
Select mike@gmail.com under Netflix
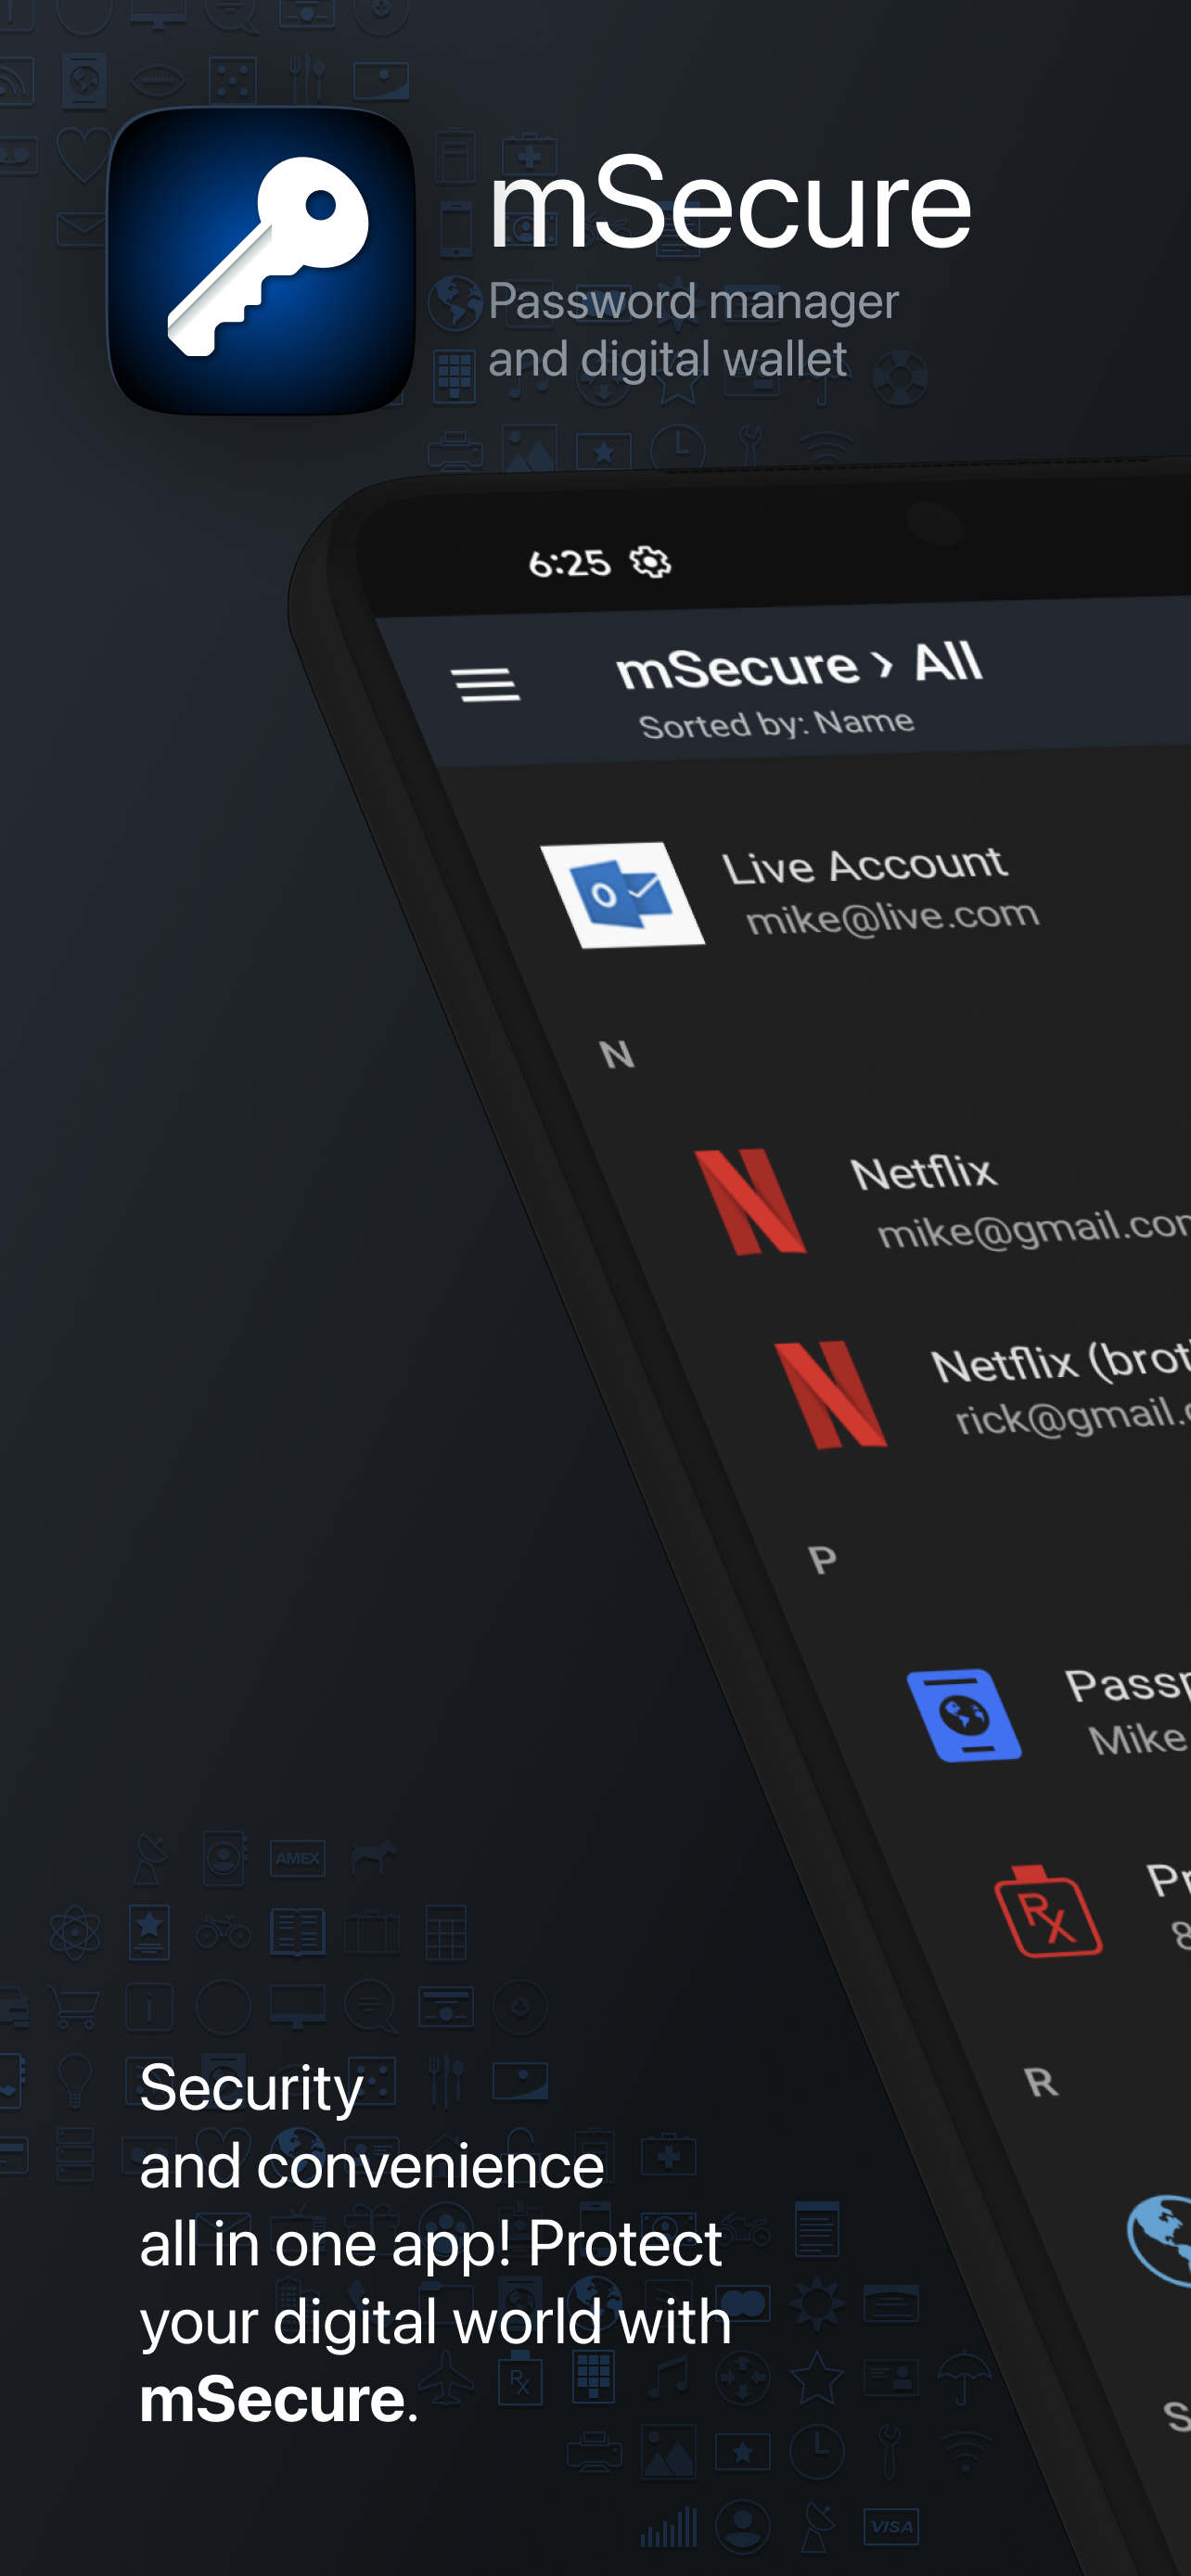(1034, 1228)
